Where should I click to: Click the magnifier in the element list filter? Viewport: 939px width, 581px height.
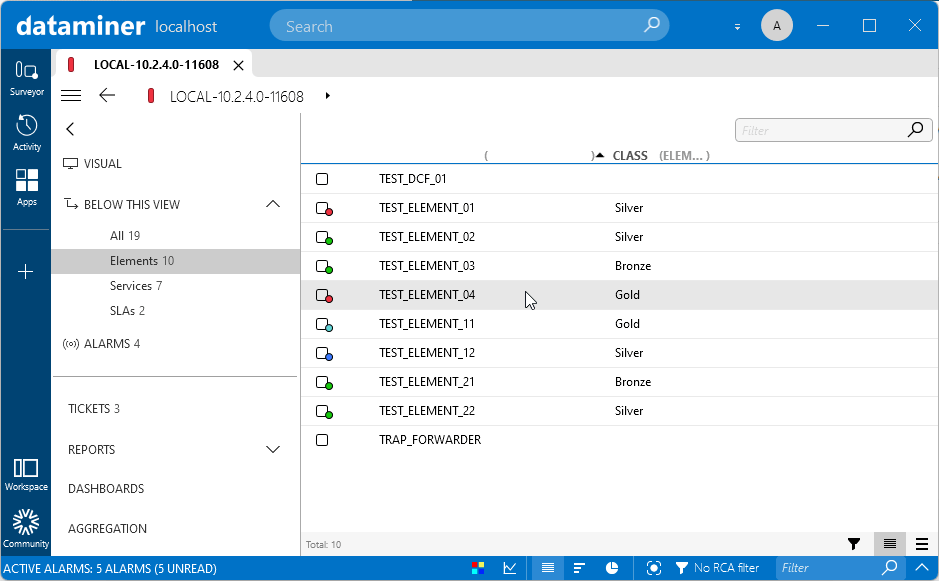tap(915, 129)
